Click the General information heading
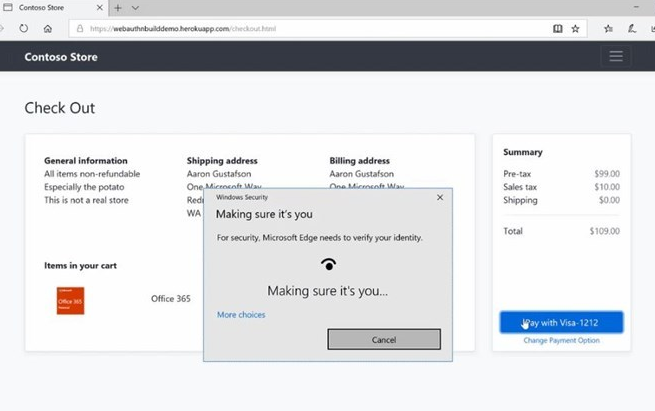The width and height of the screenshot is (655, 411). pos(86,161)
